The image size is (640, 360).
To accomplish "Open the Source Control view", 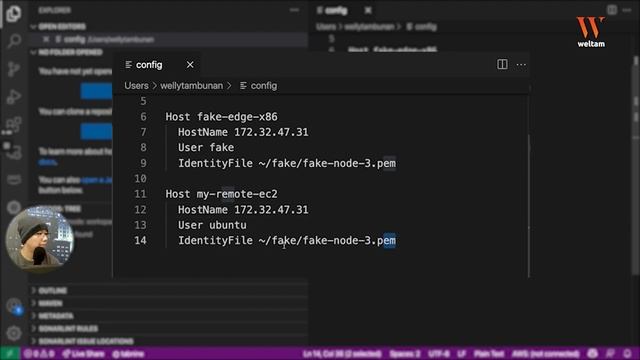I will click(13, 69).
